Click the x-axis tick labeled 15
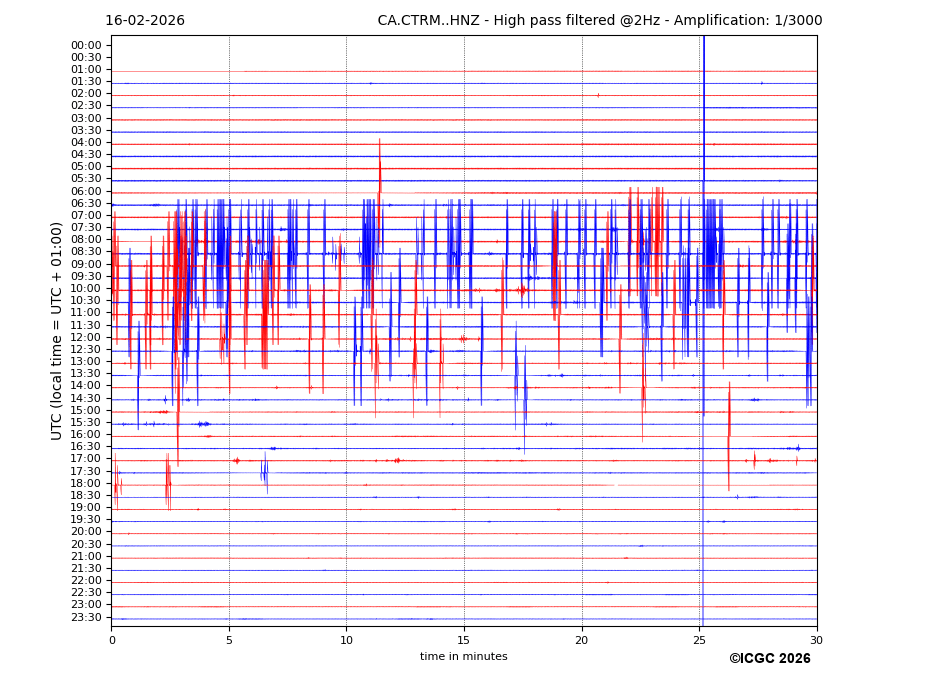 click(x=464, y=640)
